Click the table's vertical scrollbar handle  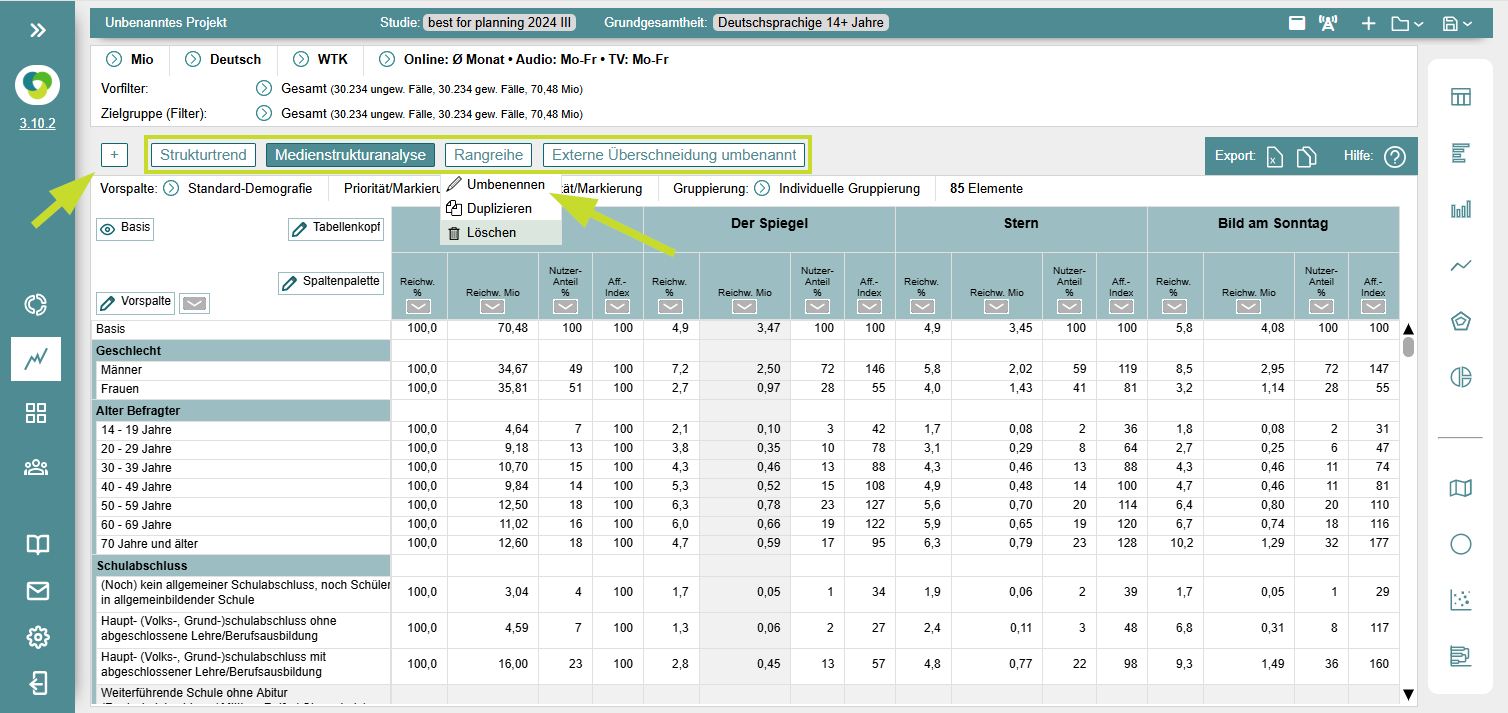click(x=1408, y=347)
